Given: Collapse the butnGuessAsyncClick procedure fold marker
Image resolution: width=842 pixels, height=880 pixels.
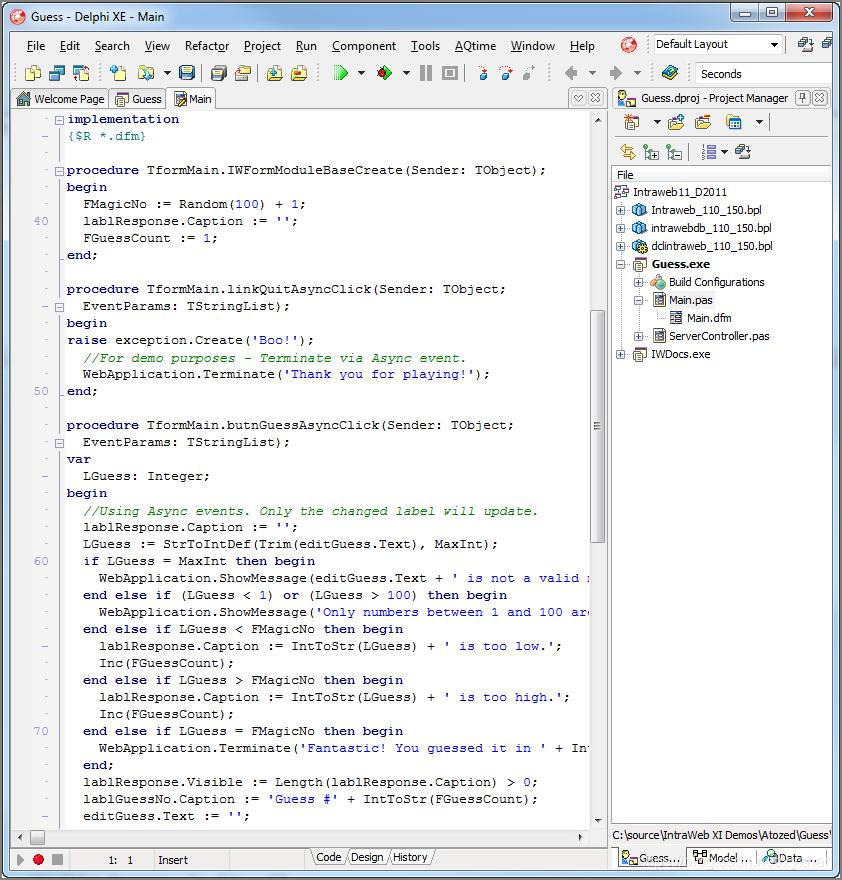Looking at the screenshot, I should click(59, 443).
